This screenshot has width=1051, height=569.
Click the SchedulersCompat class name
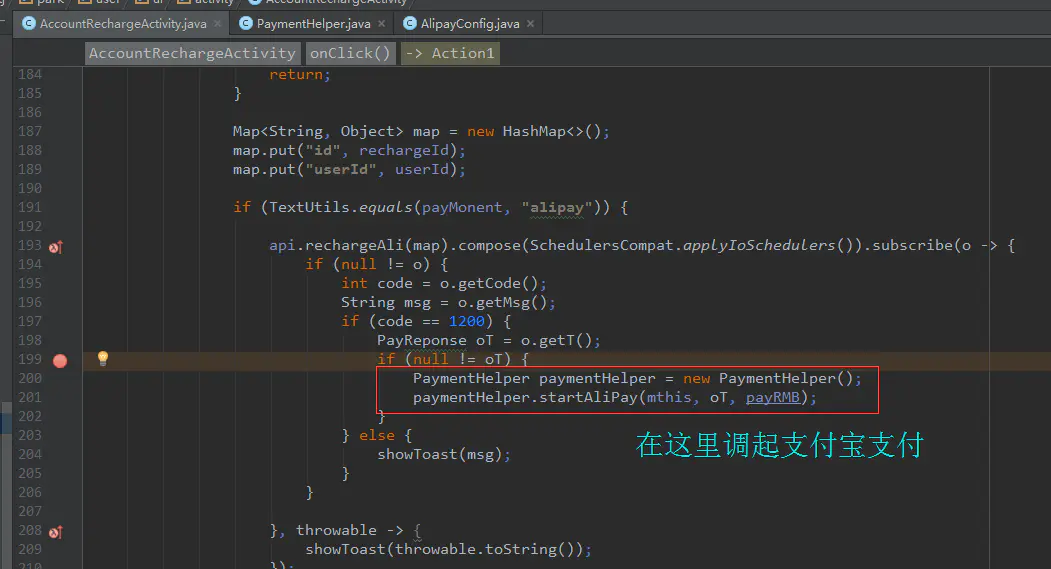coord(601,245)
